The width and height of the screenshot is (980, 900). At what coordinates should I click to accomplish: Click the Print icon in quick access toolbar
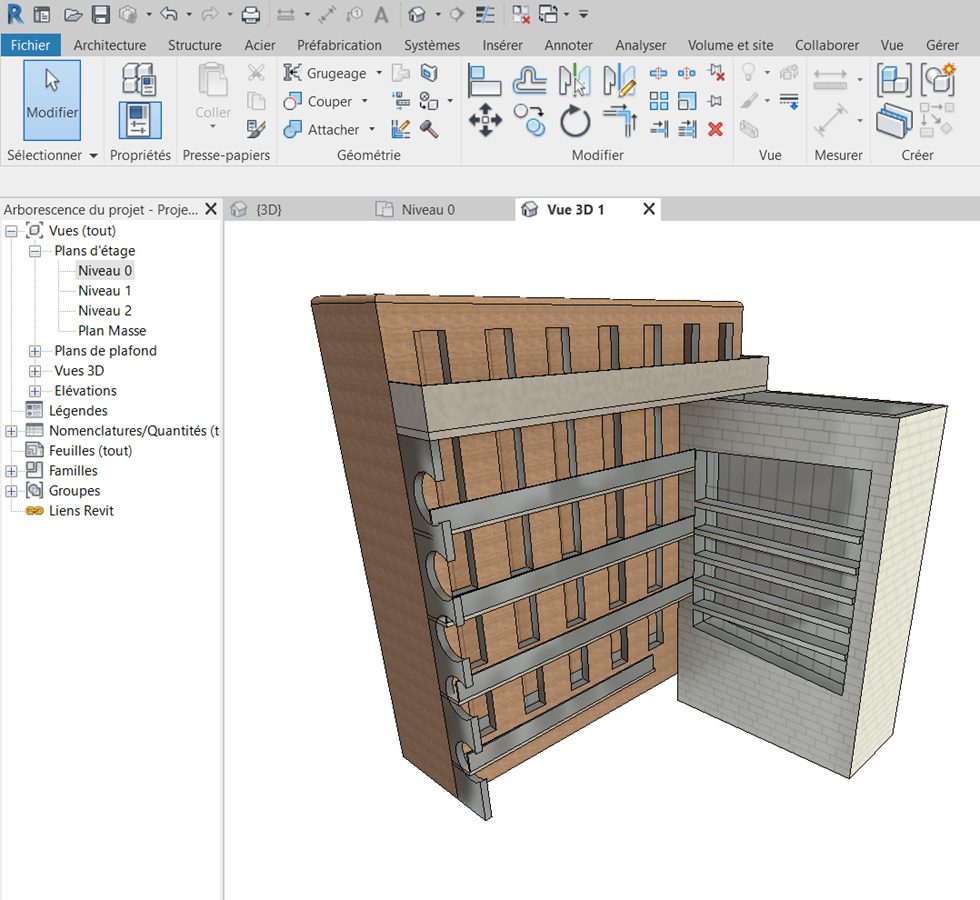(x=251, y=14)
